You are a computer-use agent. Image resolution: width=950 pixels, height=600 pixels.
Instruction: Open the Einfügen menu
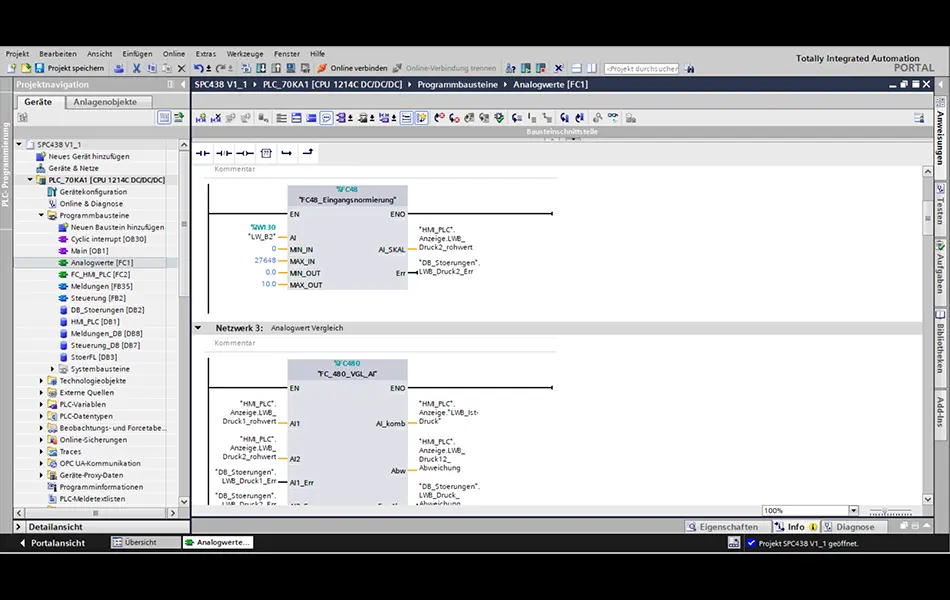click(138, 54)
